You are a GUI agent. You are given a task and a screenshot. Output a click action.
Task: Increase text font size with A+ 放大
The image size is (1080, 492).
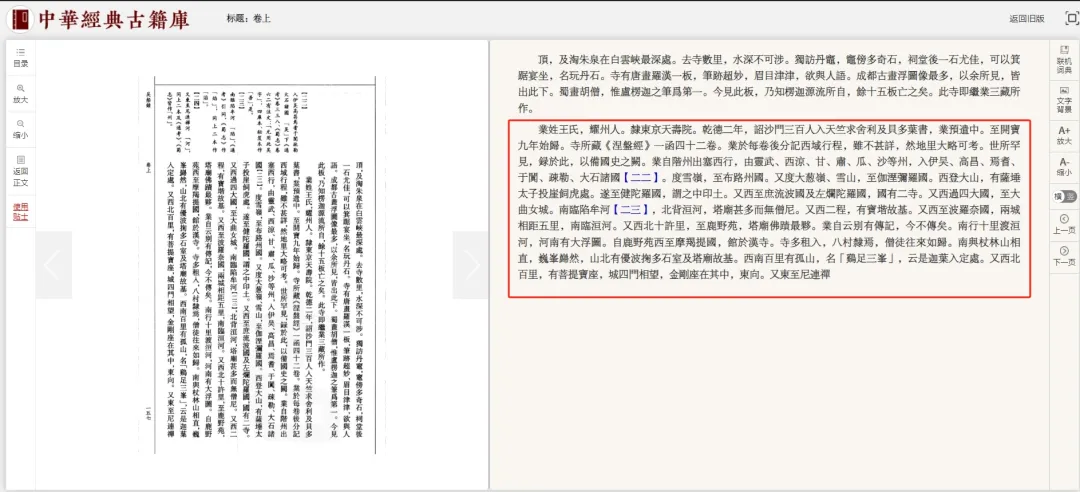tap(1063, 135)
